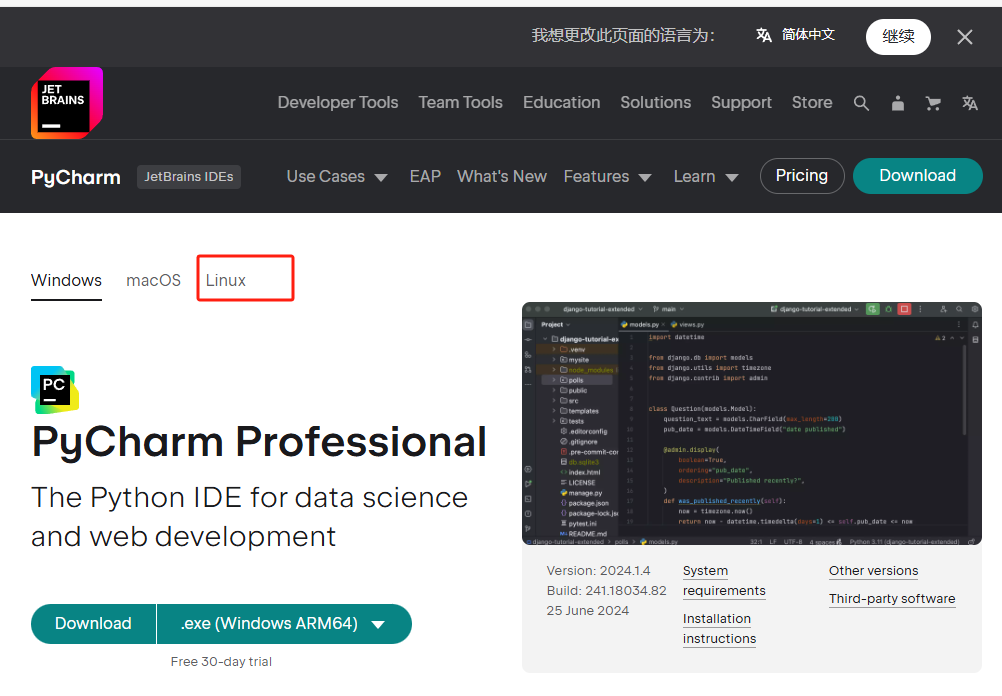1002x696 pixels.
Task: Select 简体中文 language option
Action: tap(796, 35)
